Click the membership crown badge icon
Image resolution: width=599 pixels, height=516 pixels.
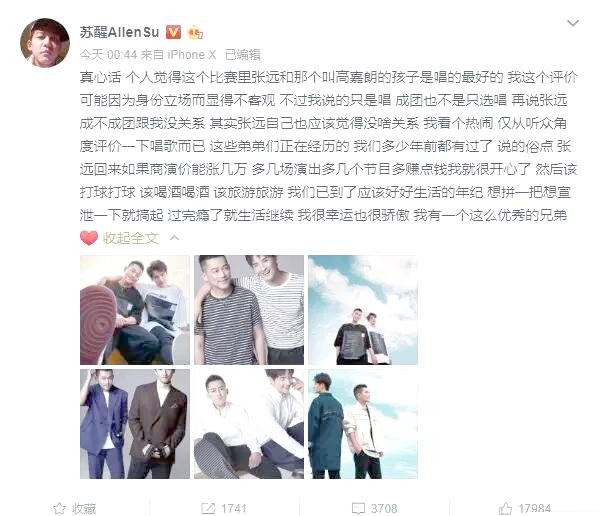[196, 33]
